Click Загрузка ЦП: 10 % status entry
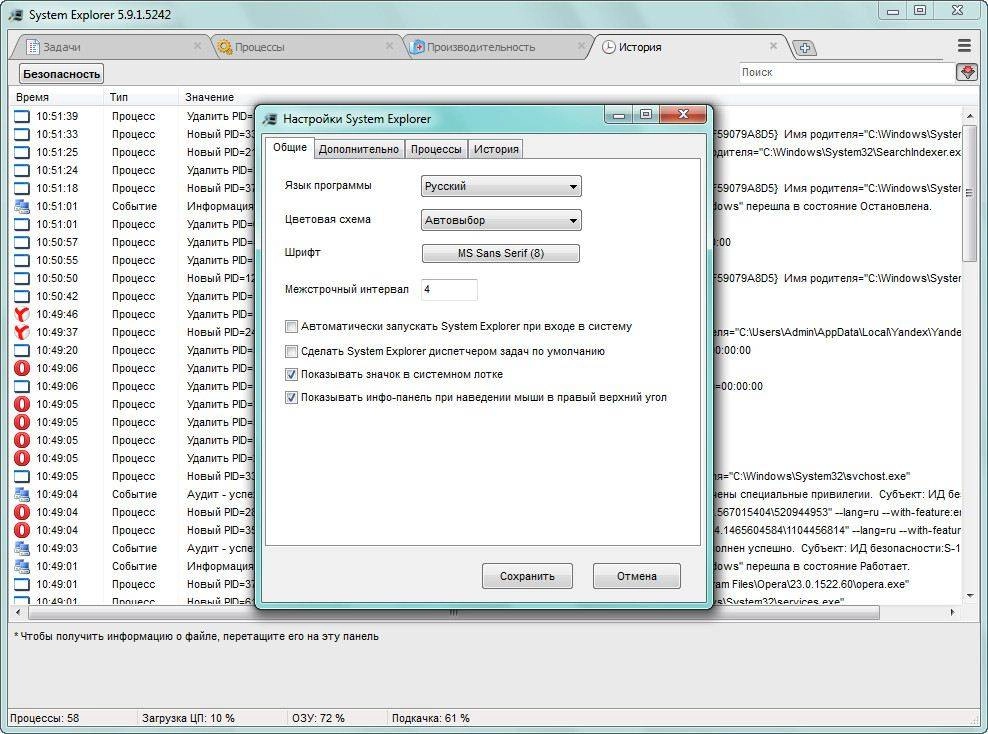 tap(188, 718)
